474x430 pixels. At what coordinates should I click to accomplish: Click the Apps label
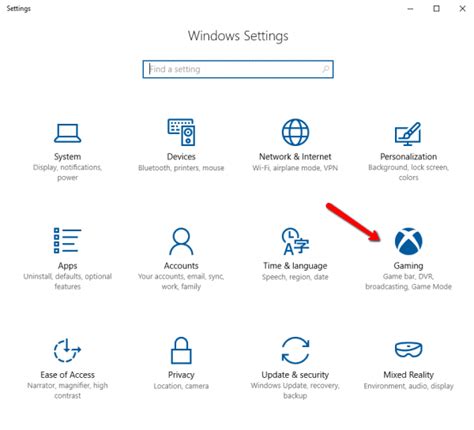67,266
